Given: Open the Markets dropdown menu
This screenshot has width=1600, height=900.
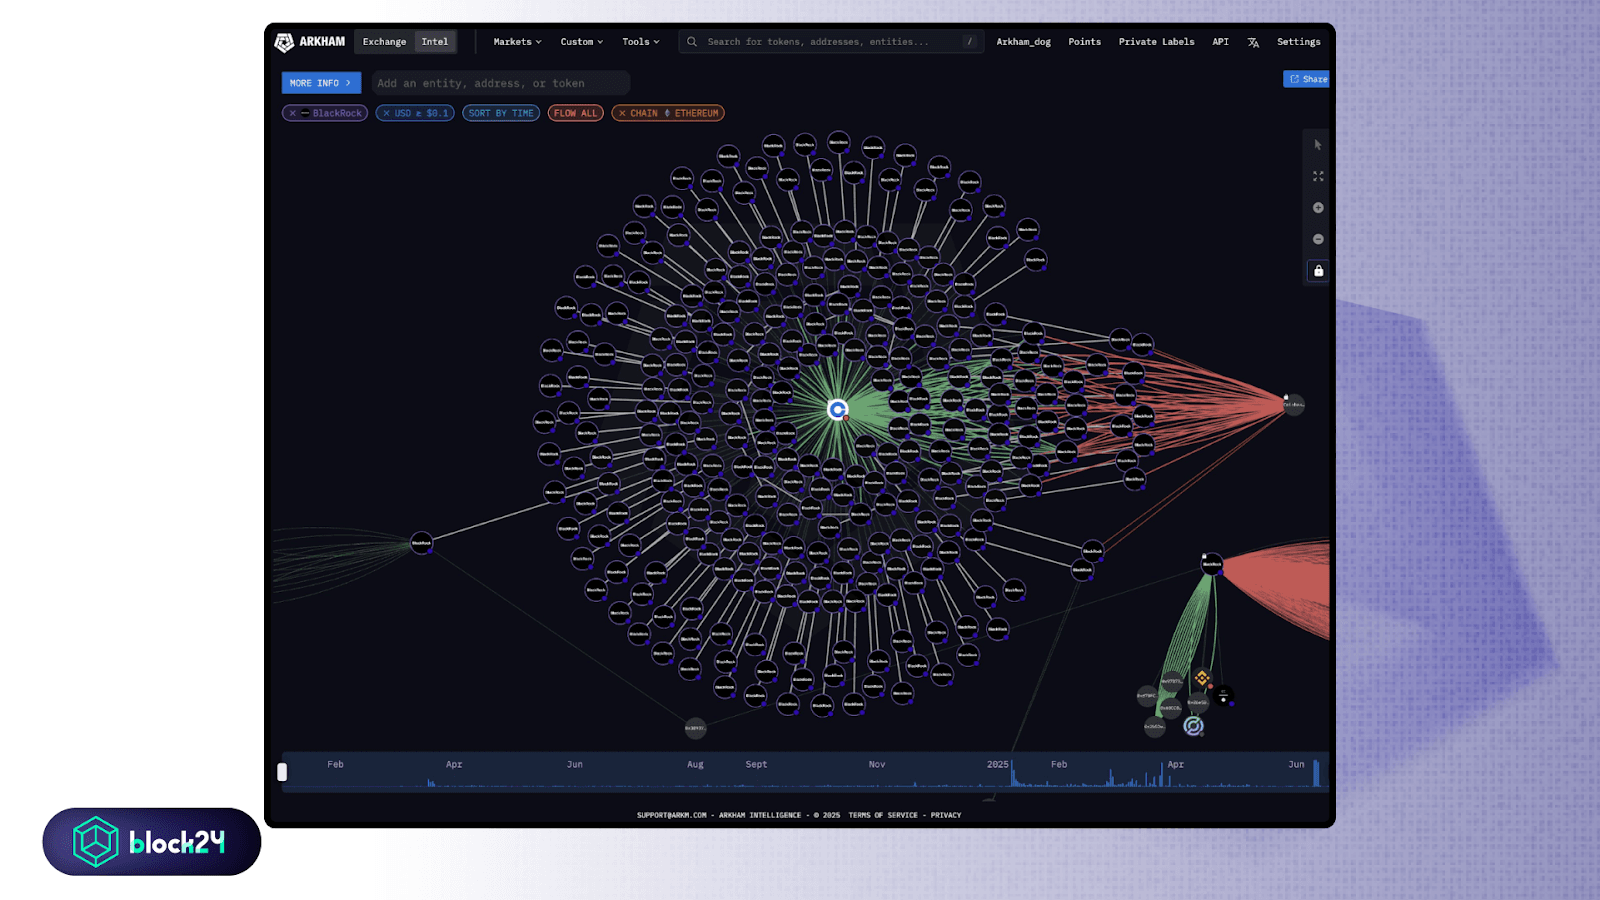Looking at the screenshot, I should point(517,42).
